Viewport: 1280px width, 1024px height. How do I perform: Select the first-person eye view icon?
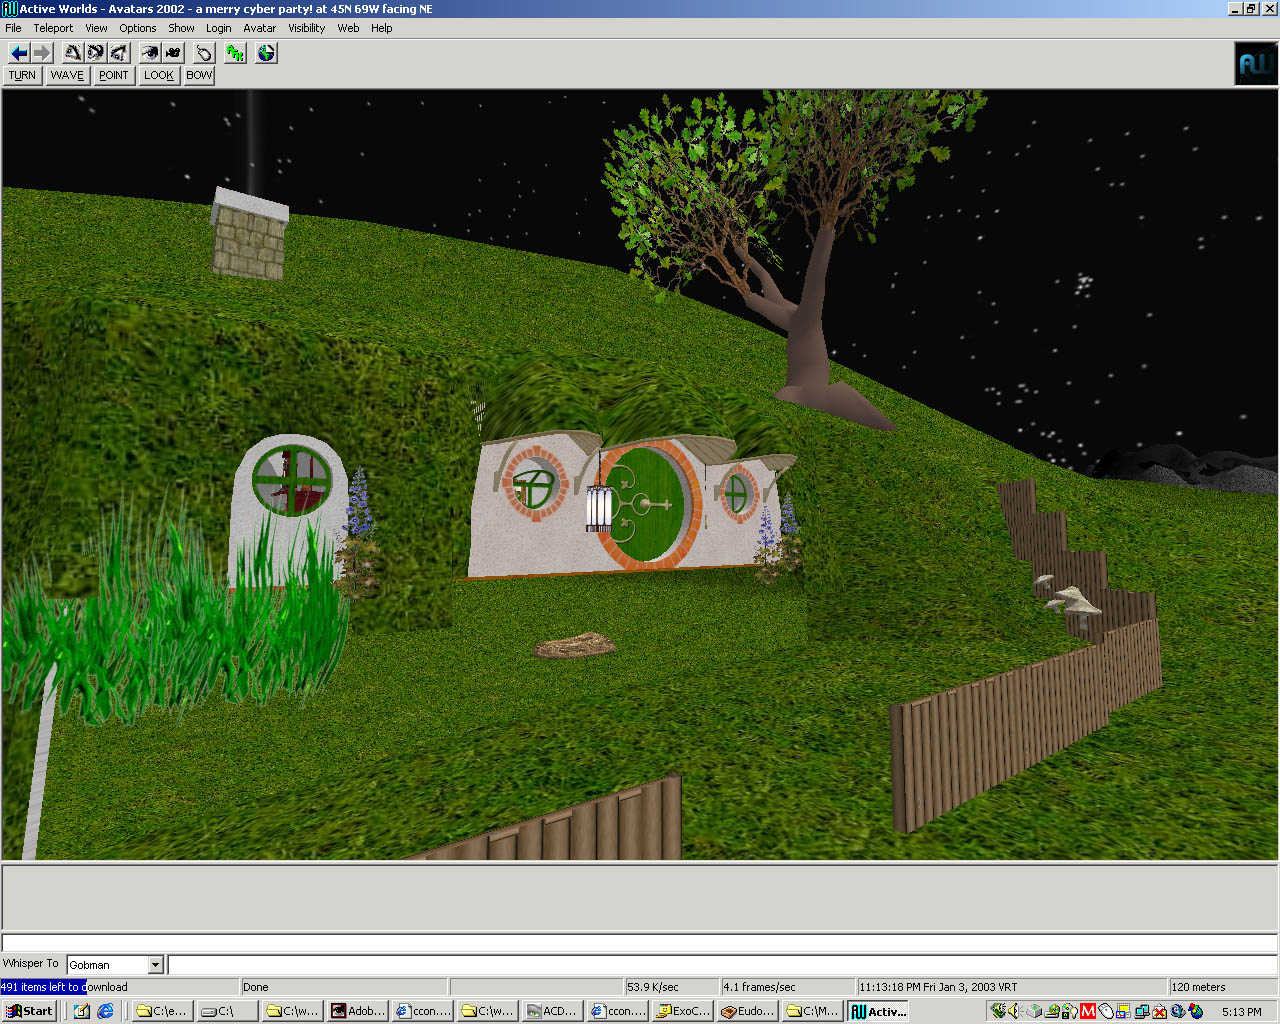[150, 53]
